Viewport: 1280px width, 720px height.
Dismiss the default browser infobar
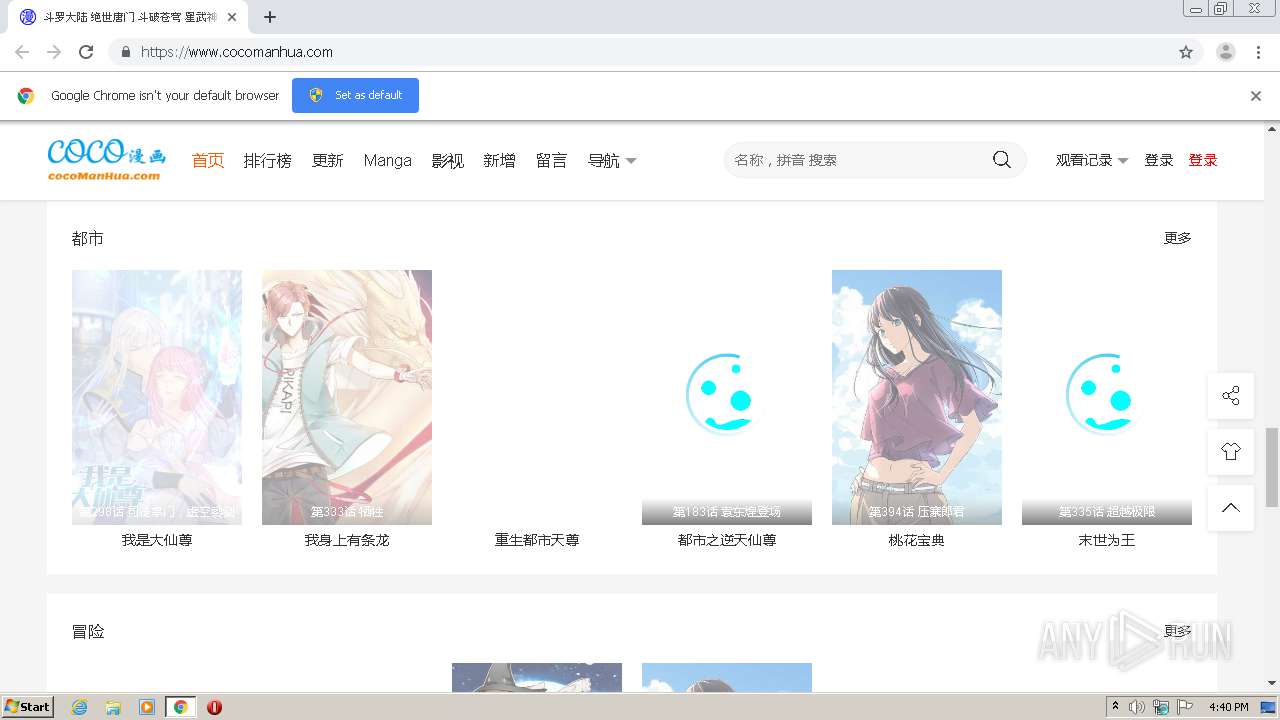click(1256, 96)
